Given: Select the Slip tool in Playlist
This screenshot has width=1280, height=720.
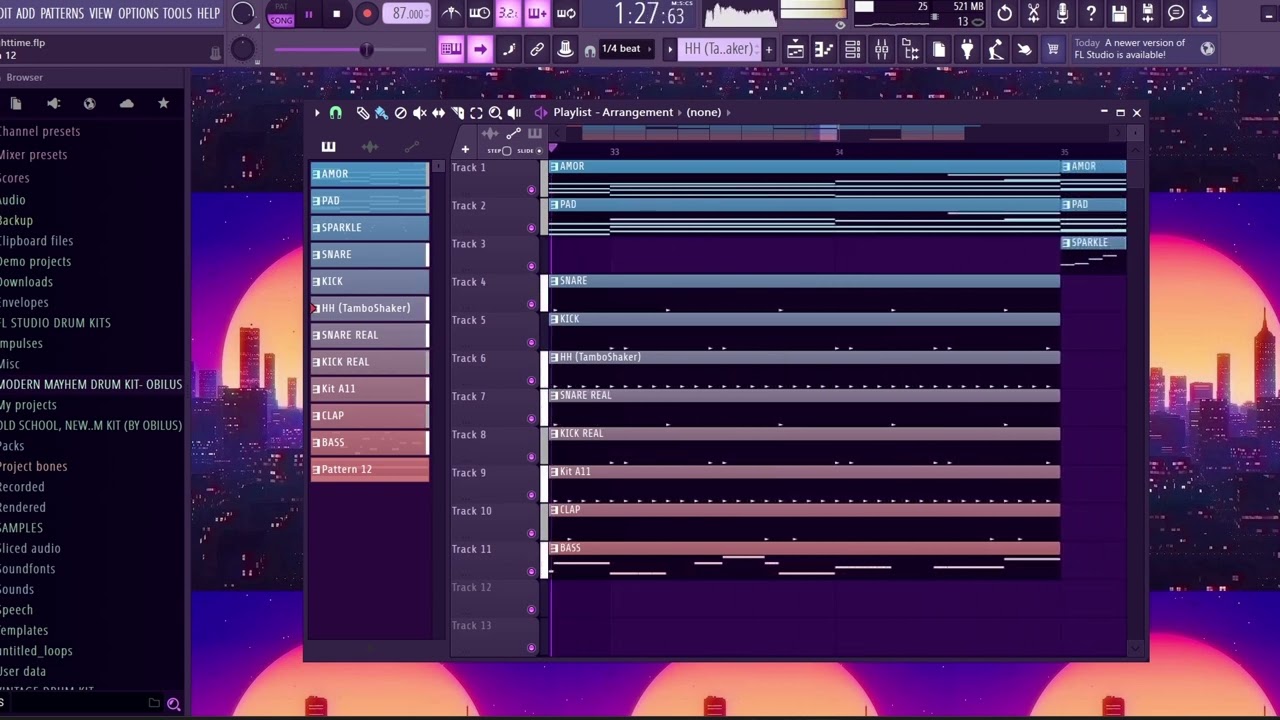Looking at the screenshot, I should [438, 113].
